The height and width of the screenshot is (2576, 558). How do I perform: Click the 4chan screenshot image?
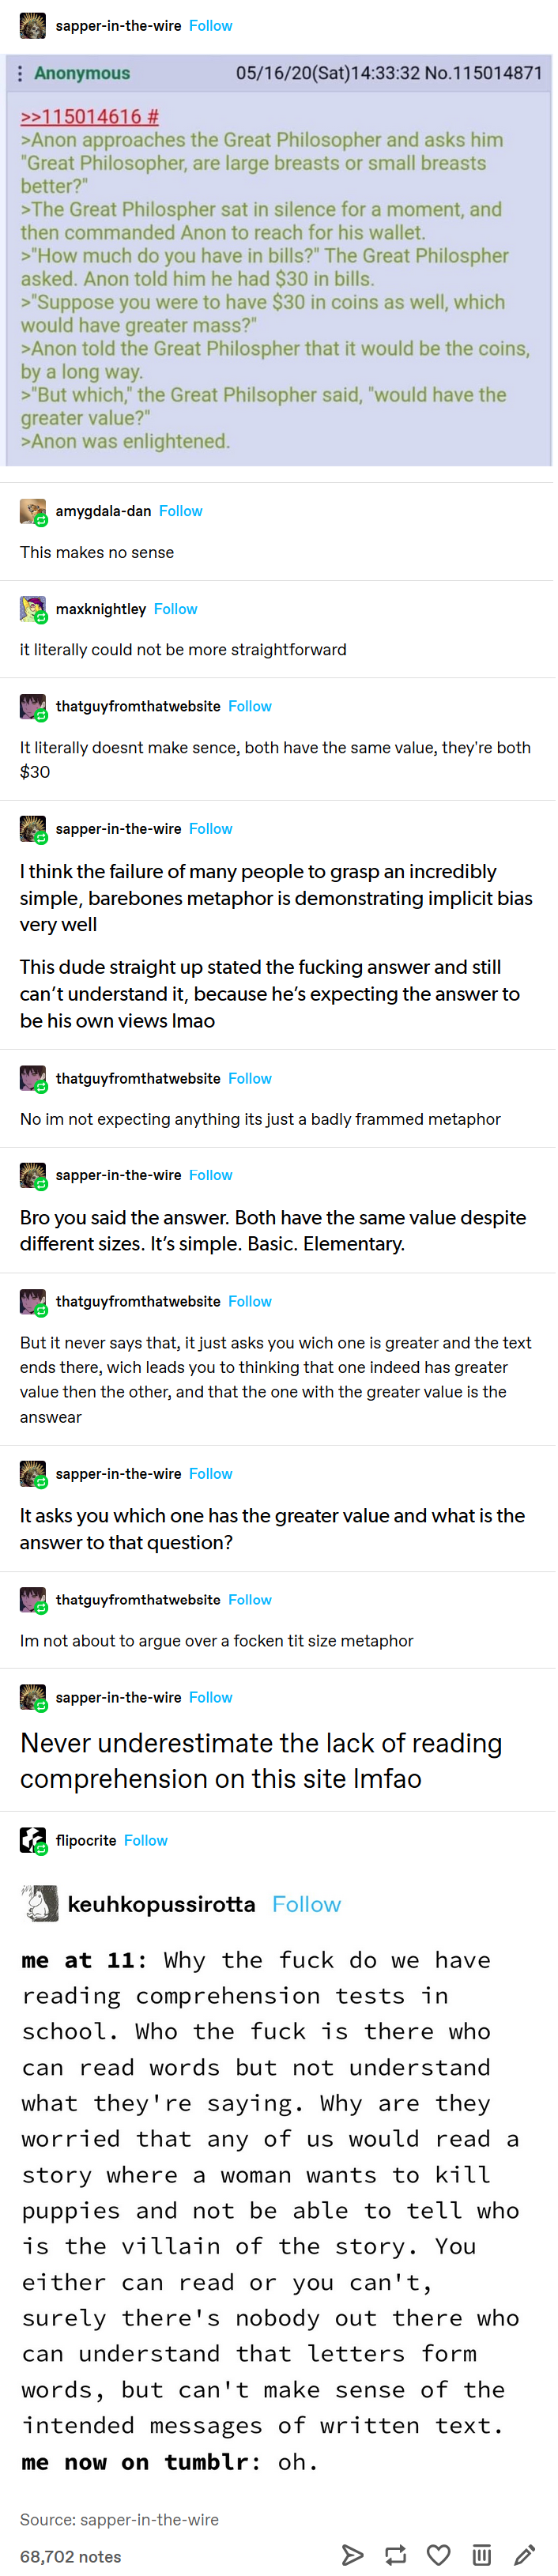279,260
